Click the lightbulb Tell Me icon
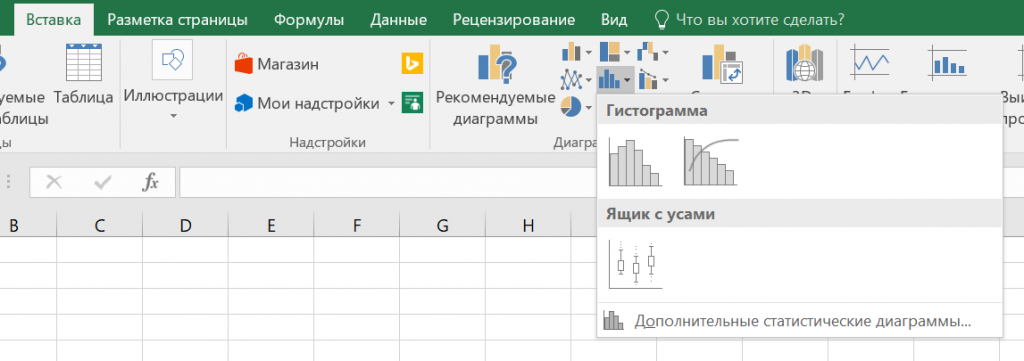The height and width of the screenshot is (361, 1024). coord(662,20)
